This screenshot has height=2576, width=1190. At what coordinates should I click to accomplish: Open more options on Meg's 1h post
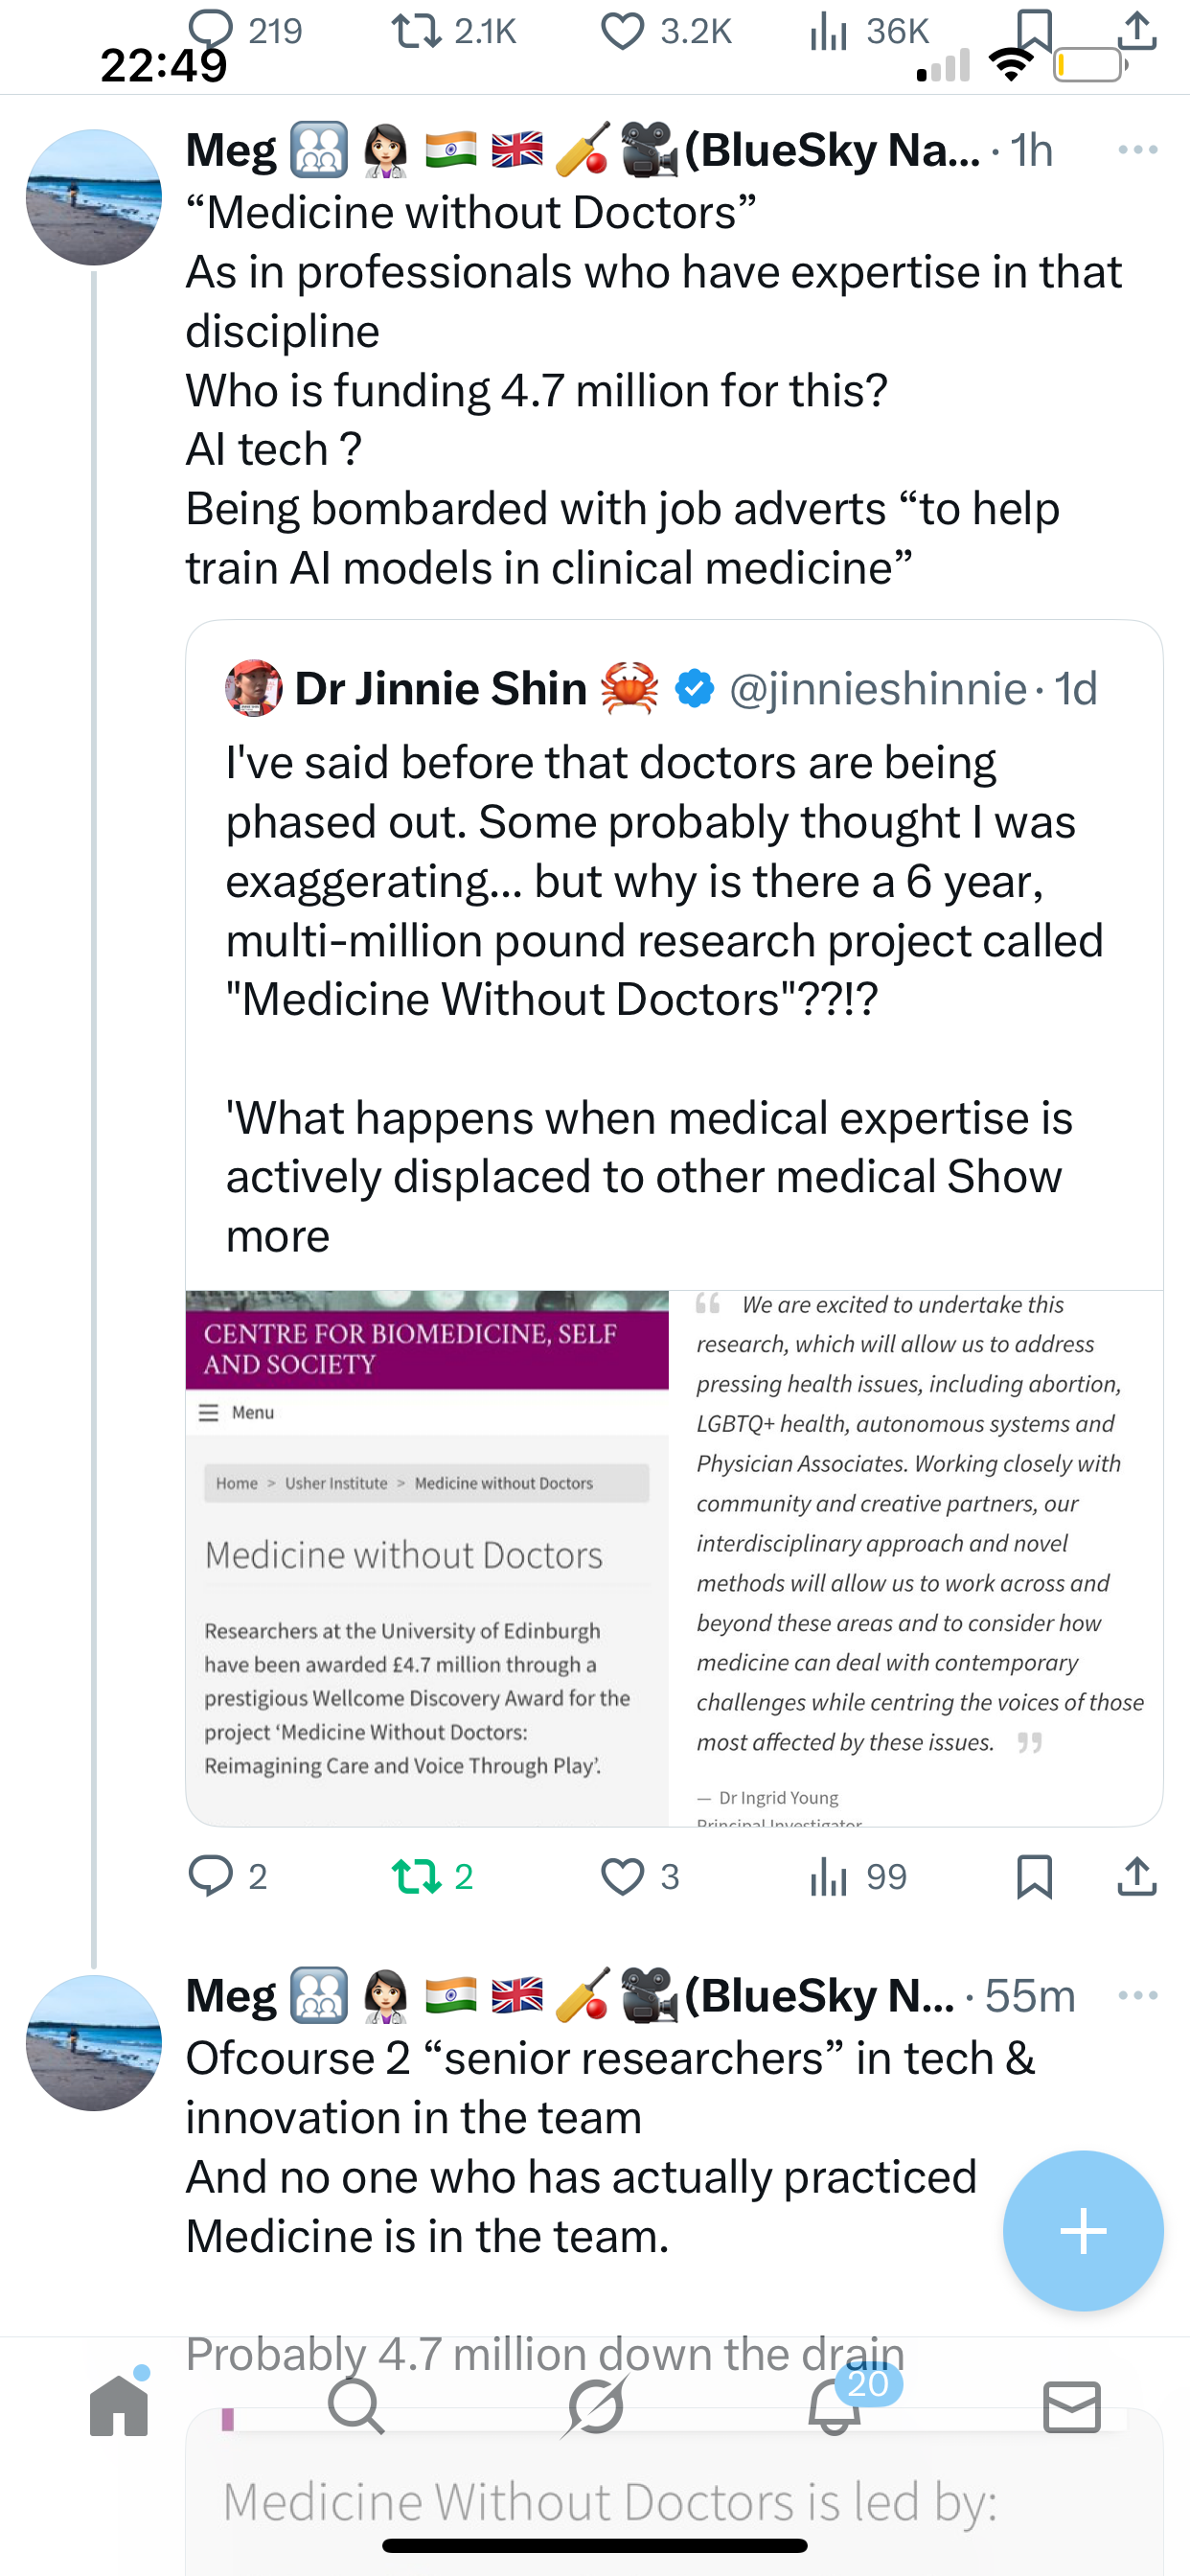tap(1138, 150)
